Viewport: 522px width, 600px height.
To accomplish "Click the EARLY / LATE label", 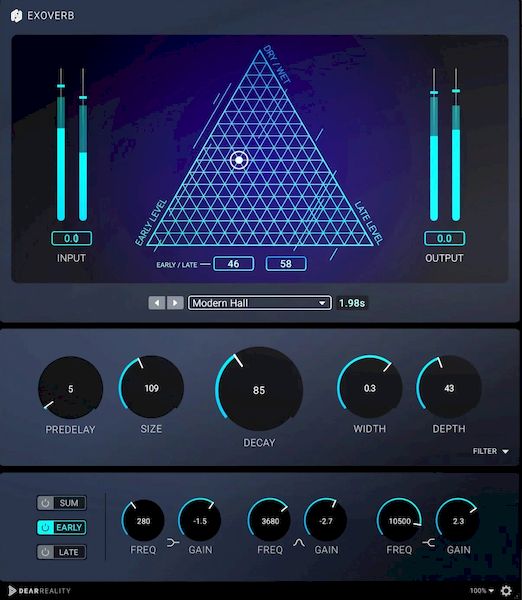I will [x=176, y=264].
